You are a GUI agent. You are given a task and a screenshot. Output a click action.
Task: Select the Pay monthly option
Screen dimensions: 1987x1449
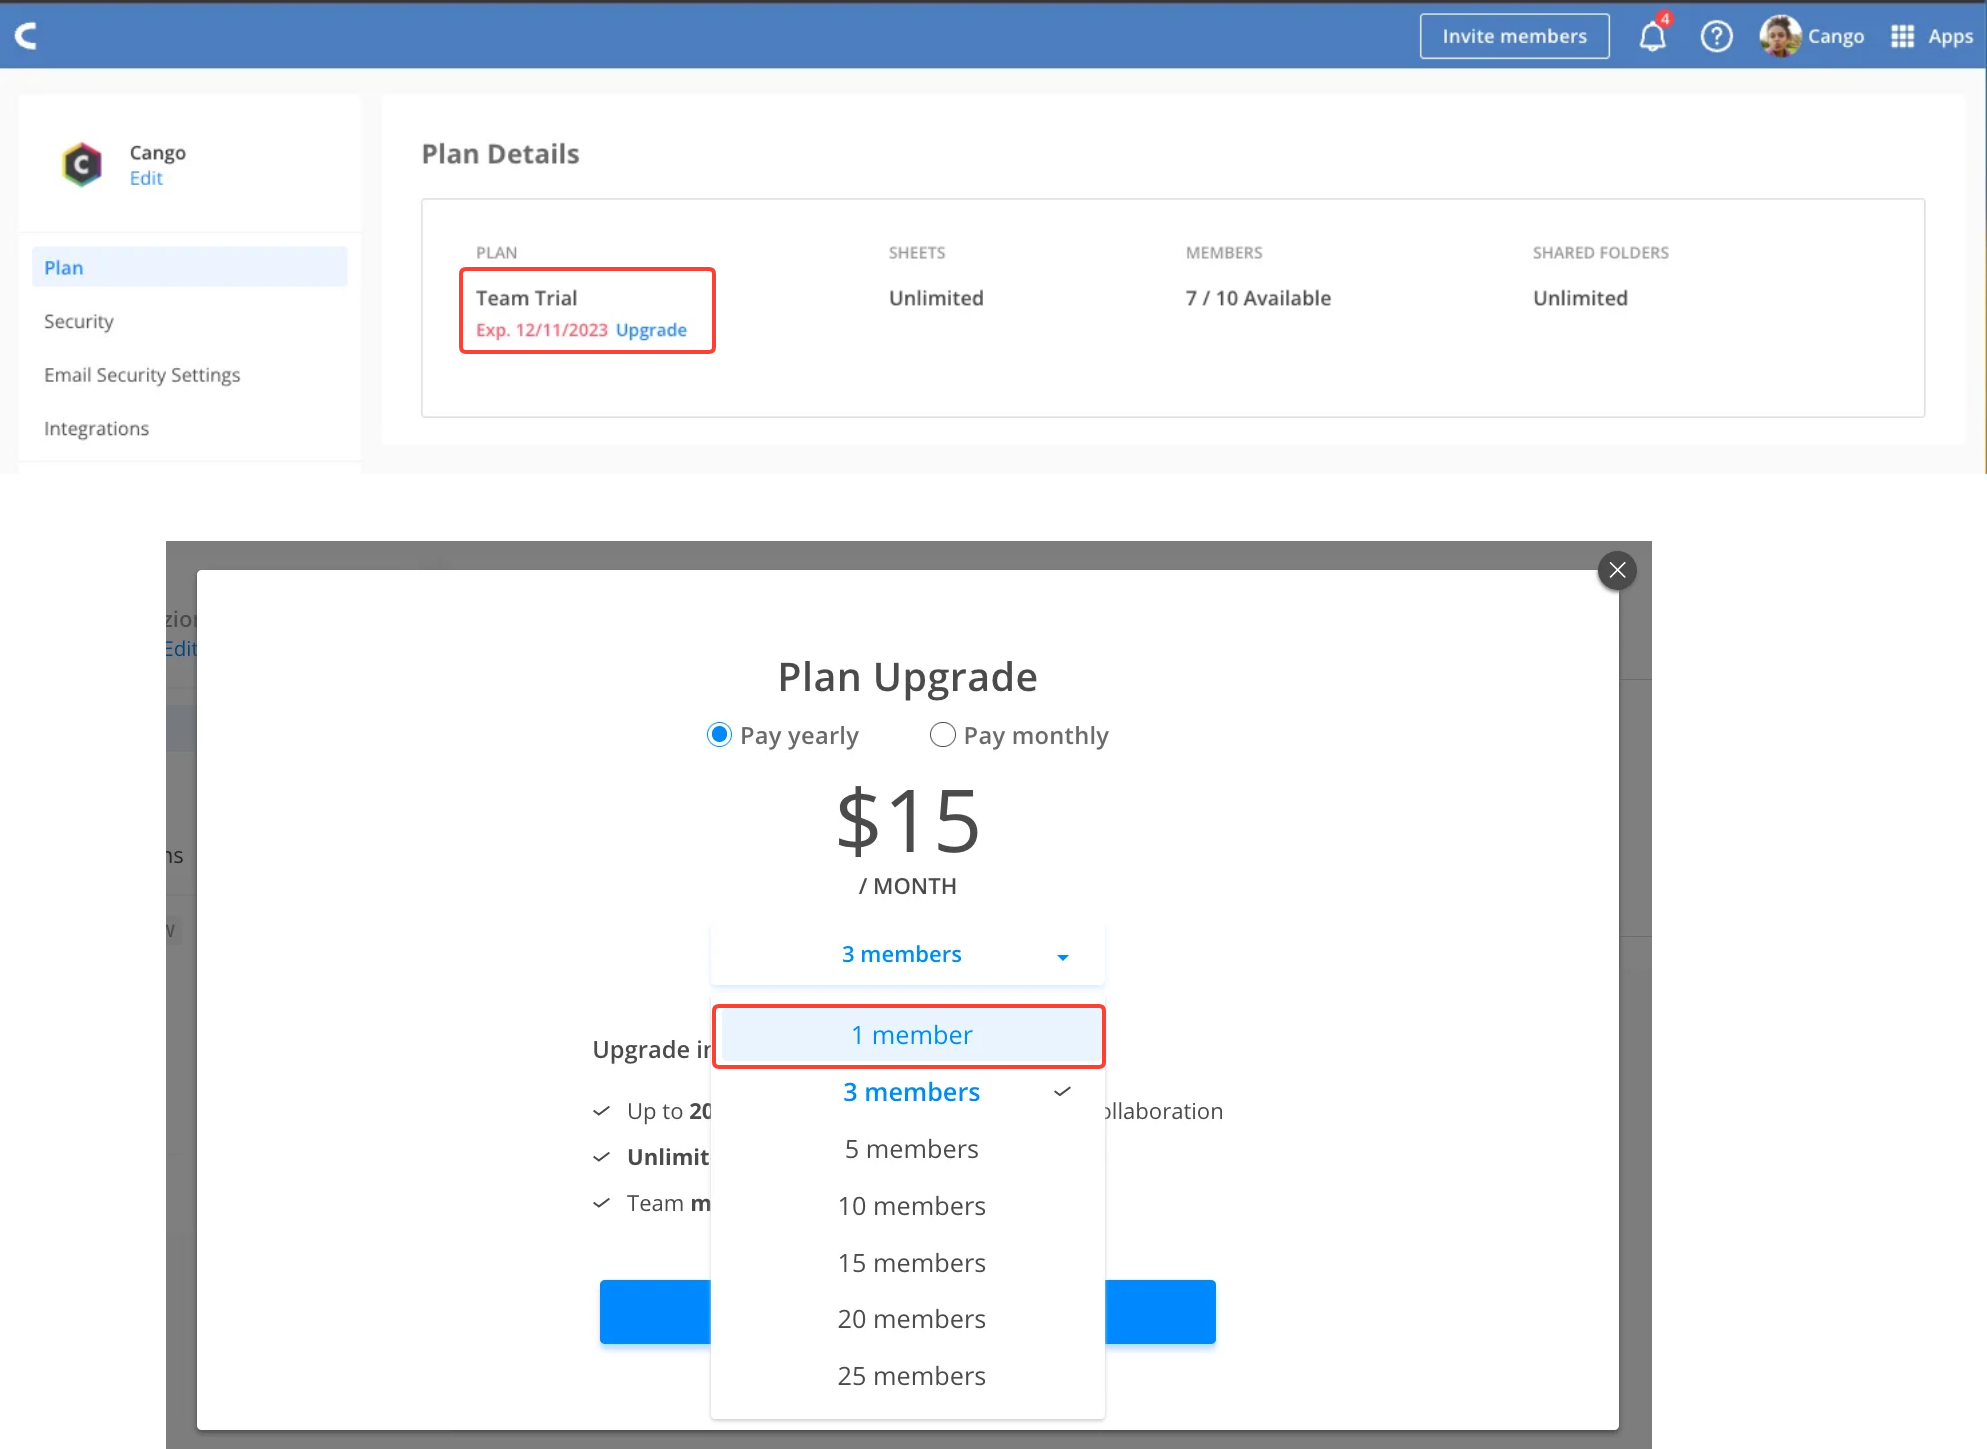tap(942, 735)
